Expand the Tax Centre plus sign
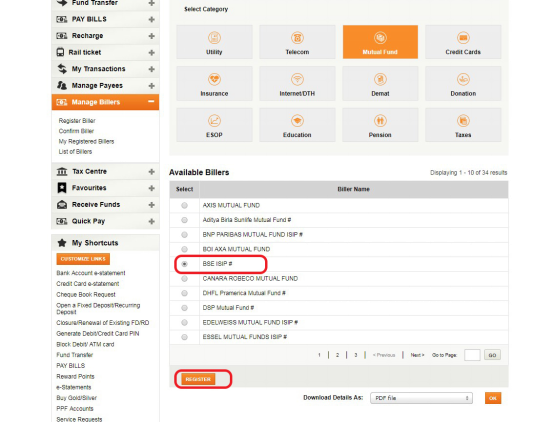This screenshot has height=423, width=553. pos(152,172)
